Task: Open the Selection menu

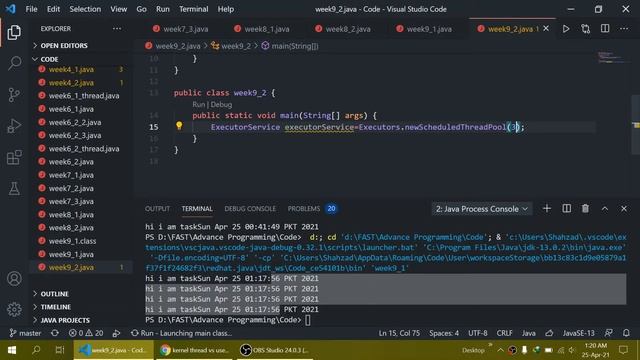Action: [x=85, y=9]
